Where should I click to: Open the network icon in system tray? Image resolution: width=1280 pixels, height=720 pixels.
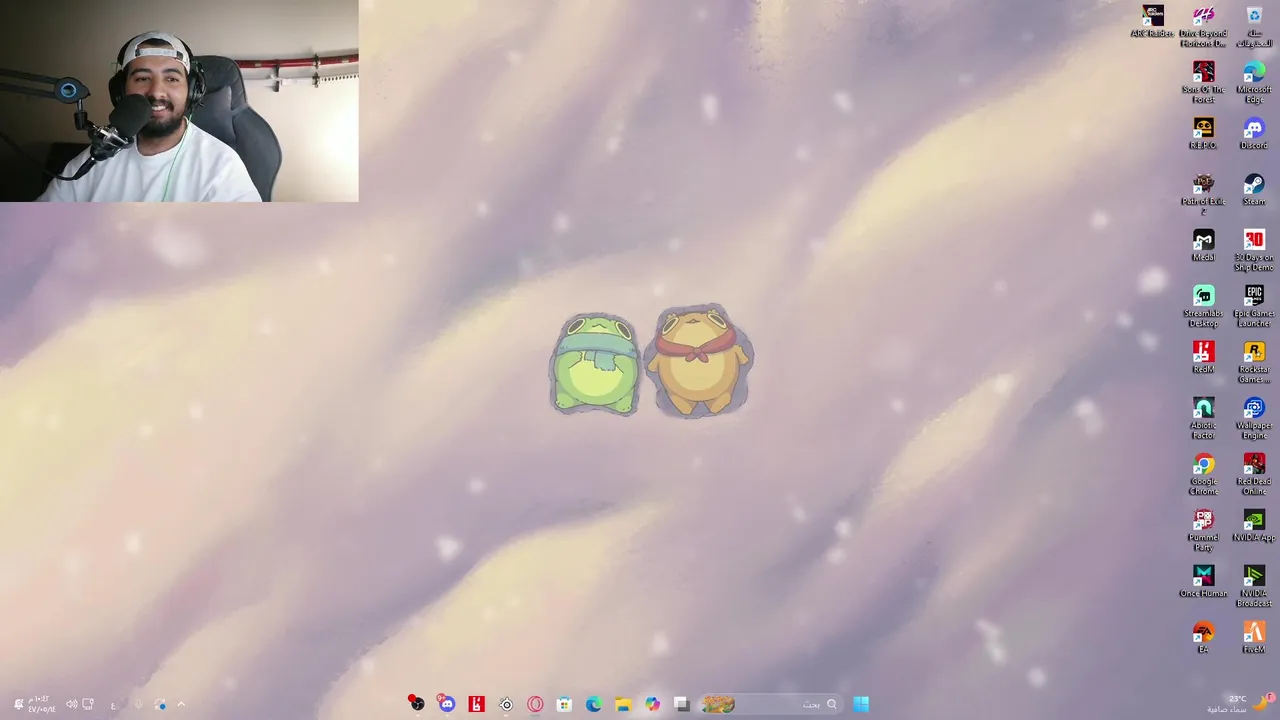tap(88, 704)
